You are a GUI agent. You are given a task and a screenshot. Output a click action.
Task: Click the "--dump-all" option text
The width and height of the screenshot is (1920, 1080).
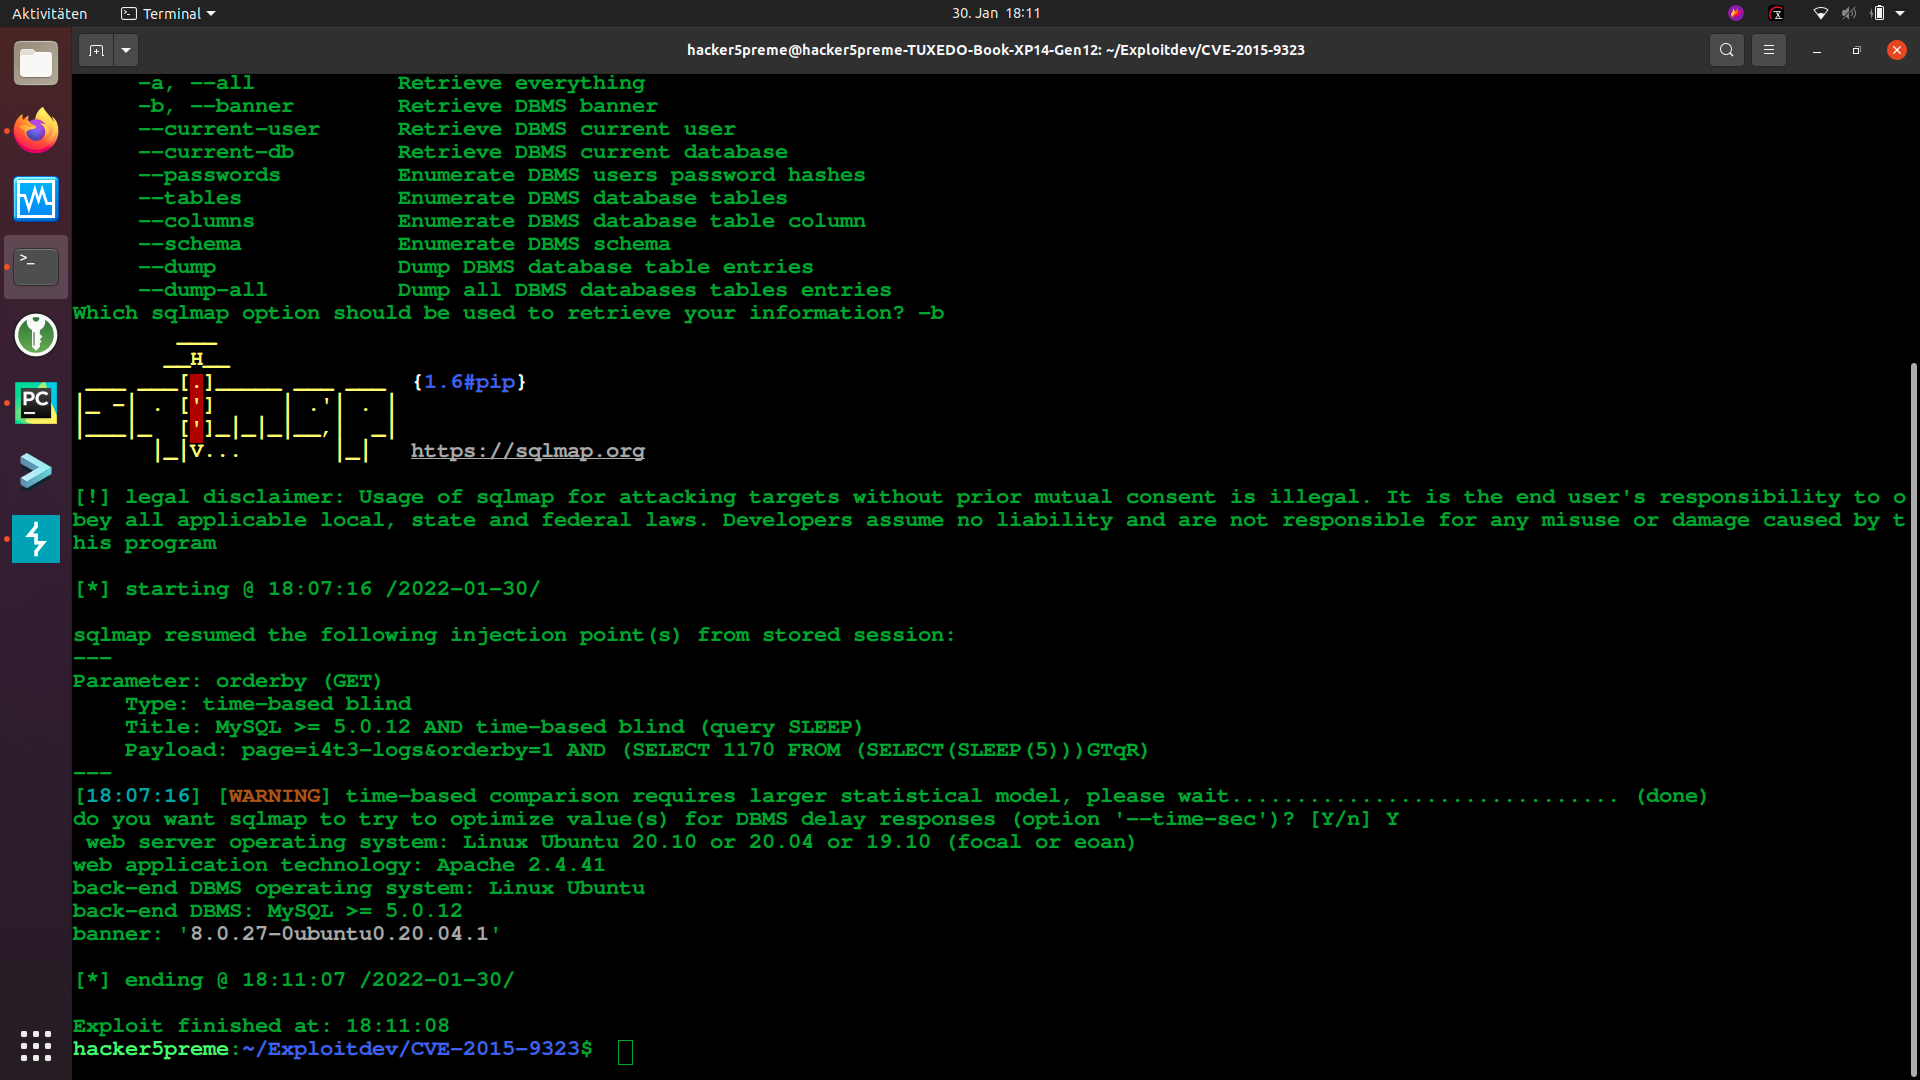tap(203, 290)
